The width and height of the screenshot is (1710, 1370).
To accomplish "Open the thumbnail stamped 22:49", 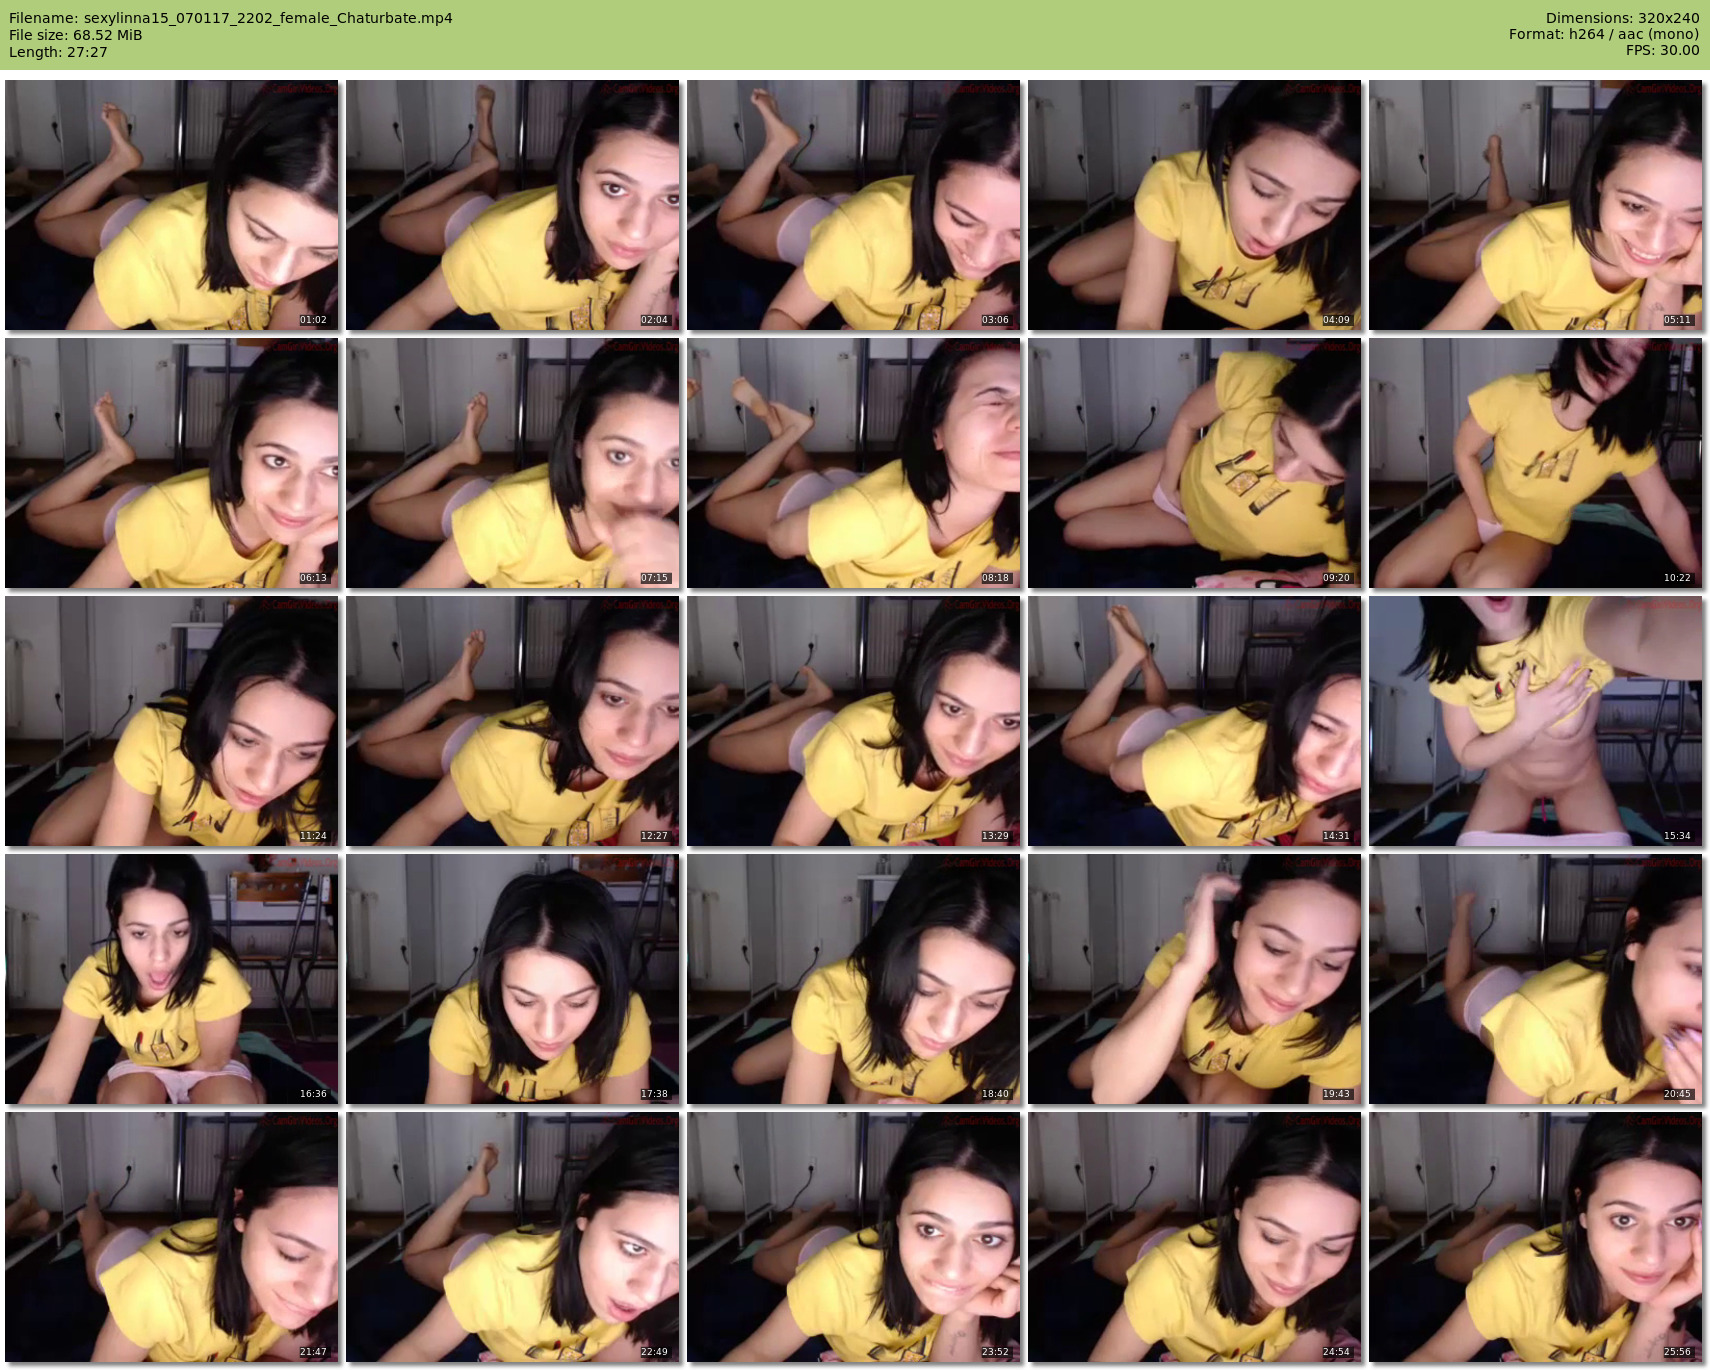I will coord(513,1237).
